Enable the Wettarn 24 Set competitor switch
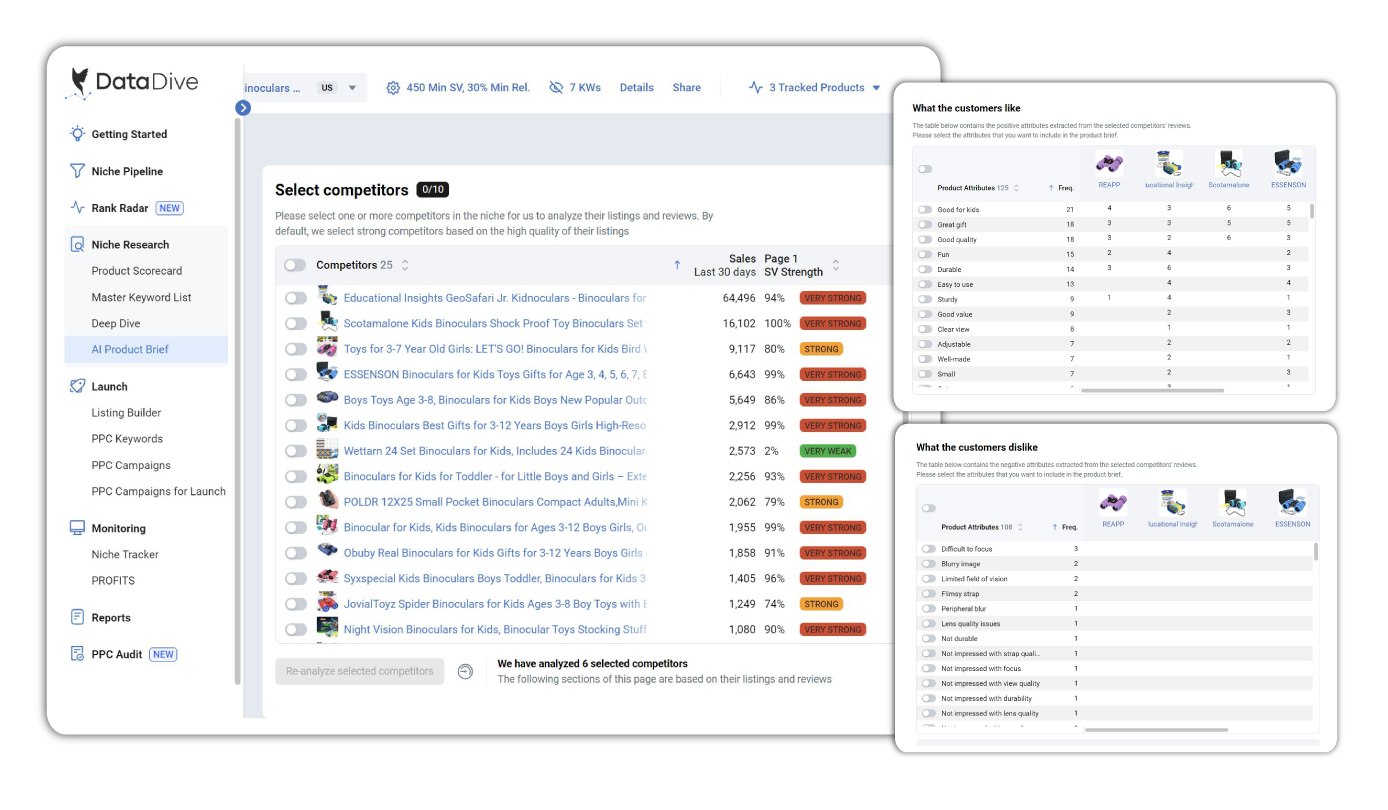This screenshot has height=810, width=1388. pyautogui.click(x=295, y=451)
